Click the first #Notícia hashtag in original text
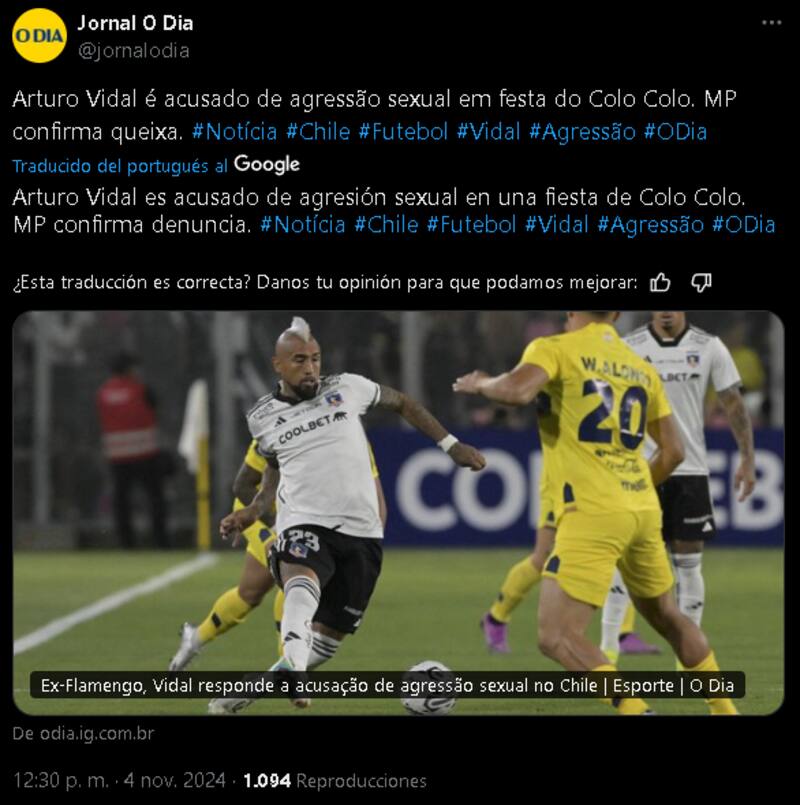The width and height of the screenshot is (800, 805). (235, 132)
